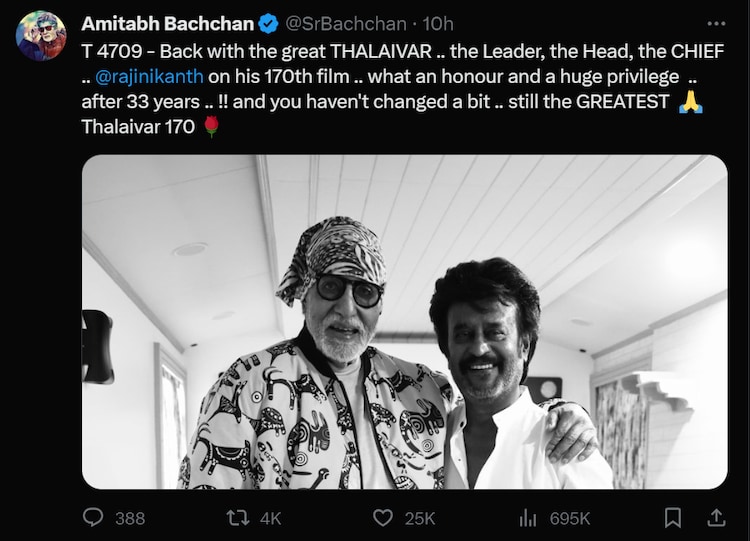The width and height of the screenshot is (750, 541).
Task: Click the rose emoji after Thalaivar 170
Action: [x=211, y=127]
